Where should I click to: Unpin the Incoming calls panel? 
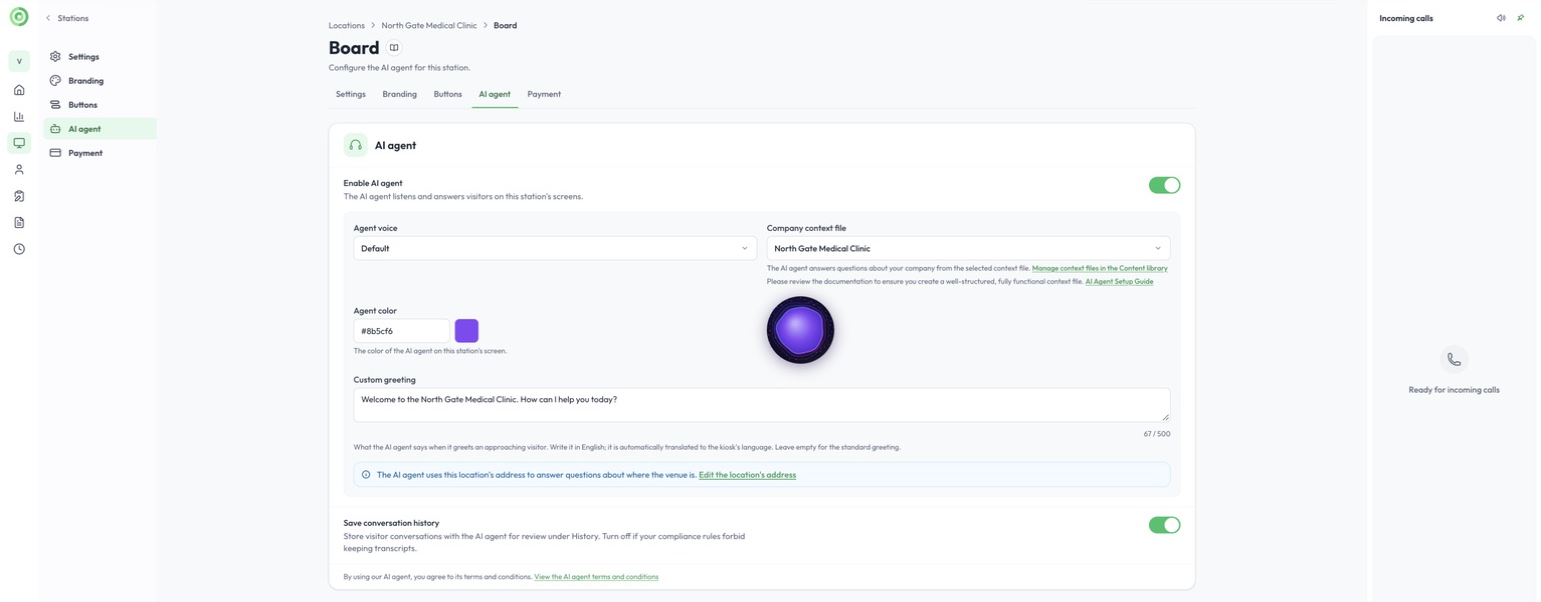click(1520, 18)
